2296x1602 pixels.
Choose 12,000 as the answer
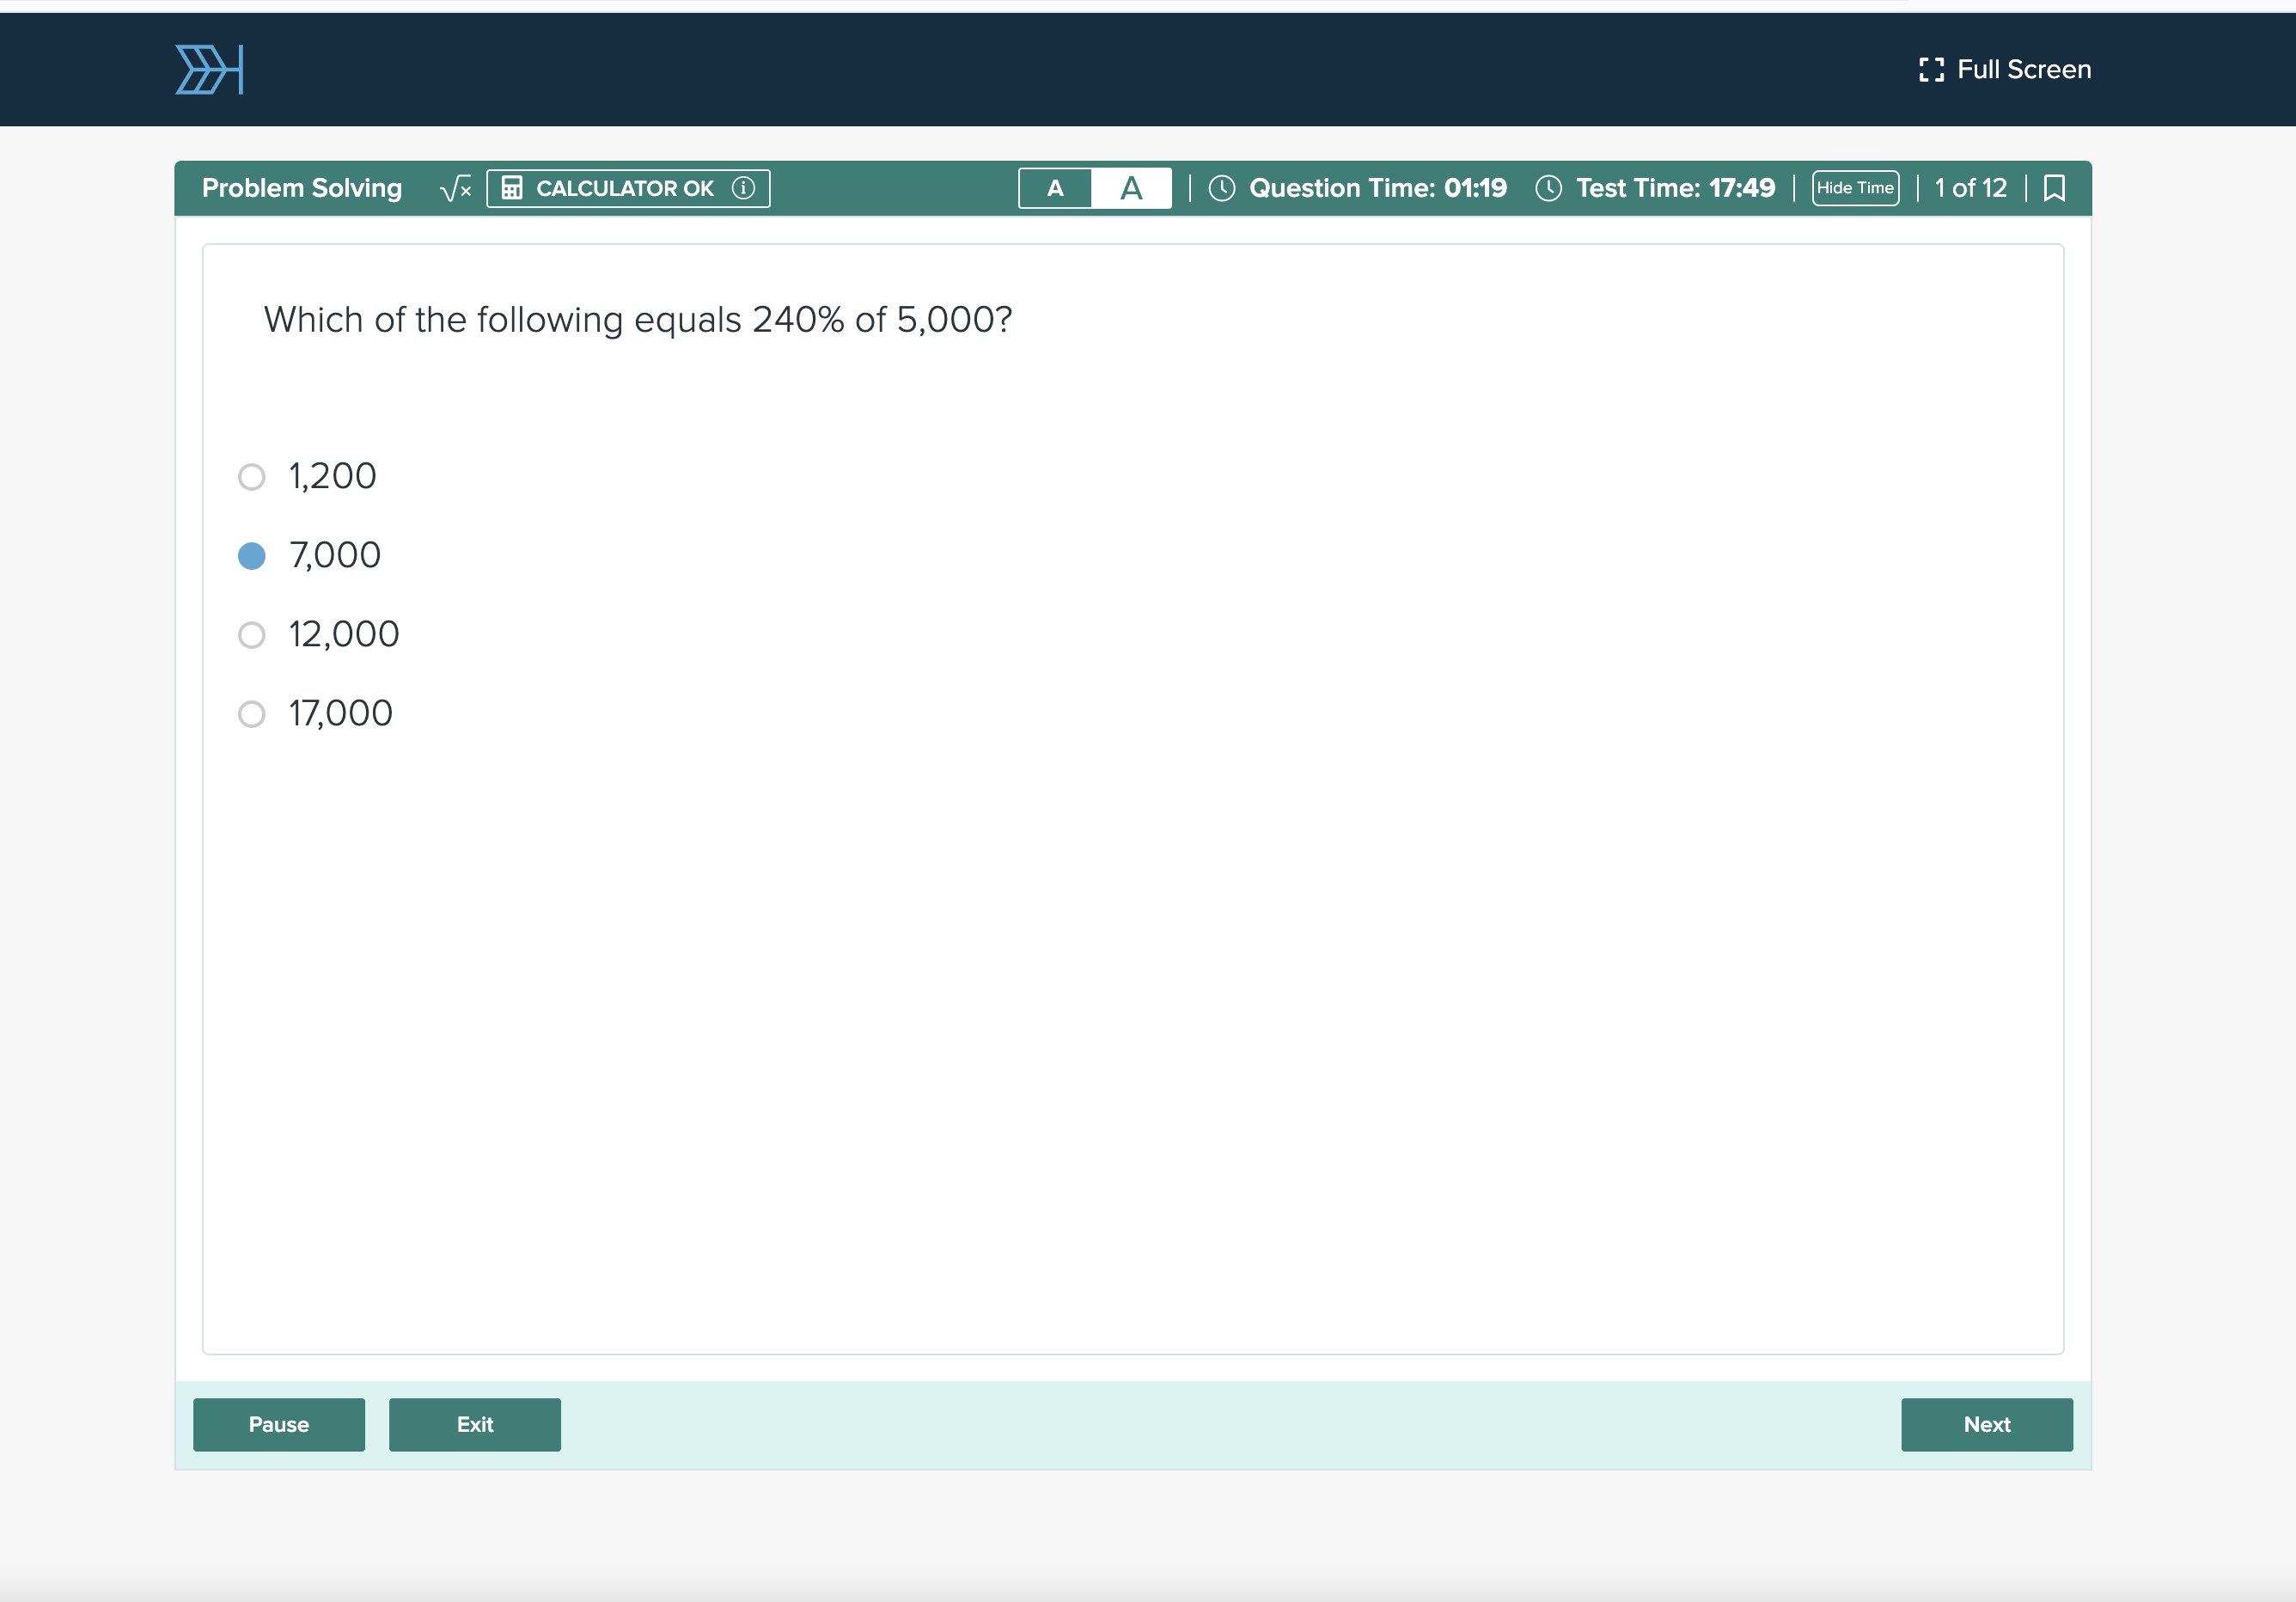click(x=252, y=634)
